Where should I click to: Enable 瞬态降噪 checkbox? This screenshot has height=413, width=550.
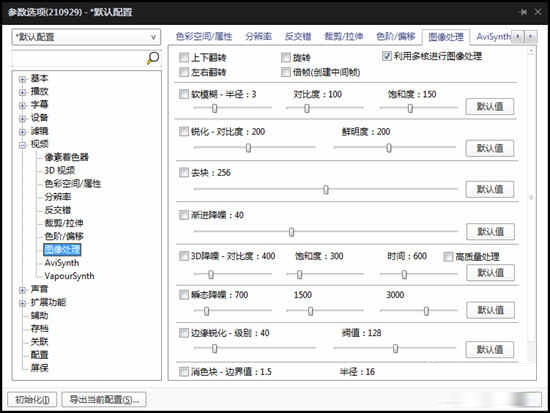(x=184, y=294)
